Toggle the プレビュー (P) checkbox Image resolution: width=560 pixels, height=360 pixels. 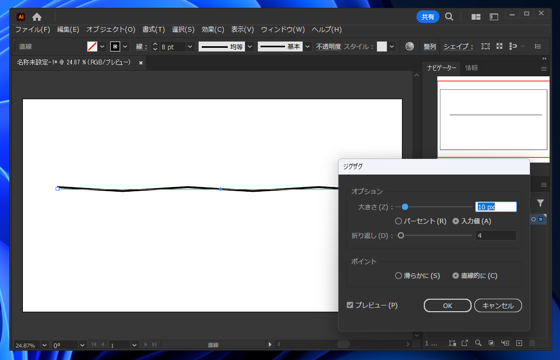click(350, 305)
